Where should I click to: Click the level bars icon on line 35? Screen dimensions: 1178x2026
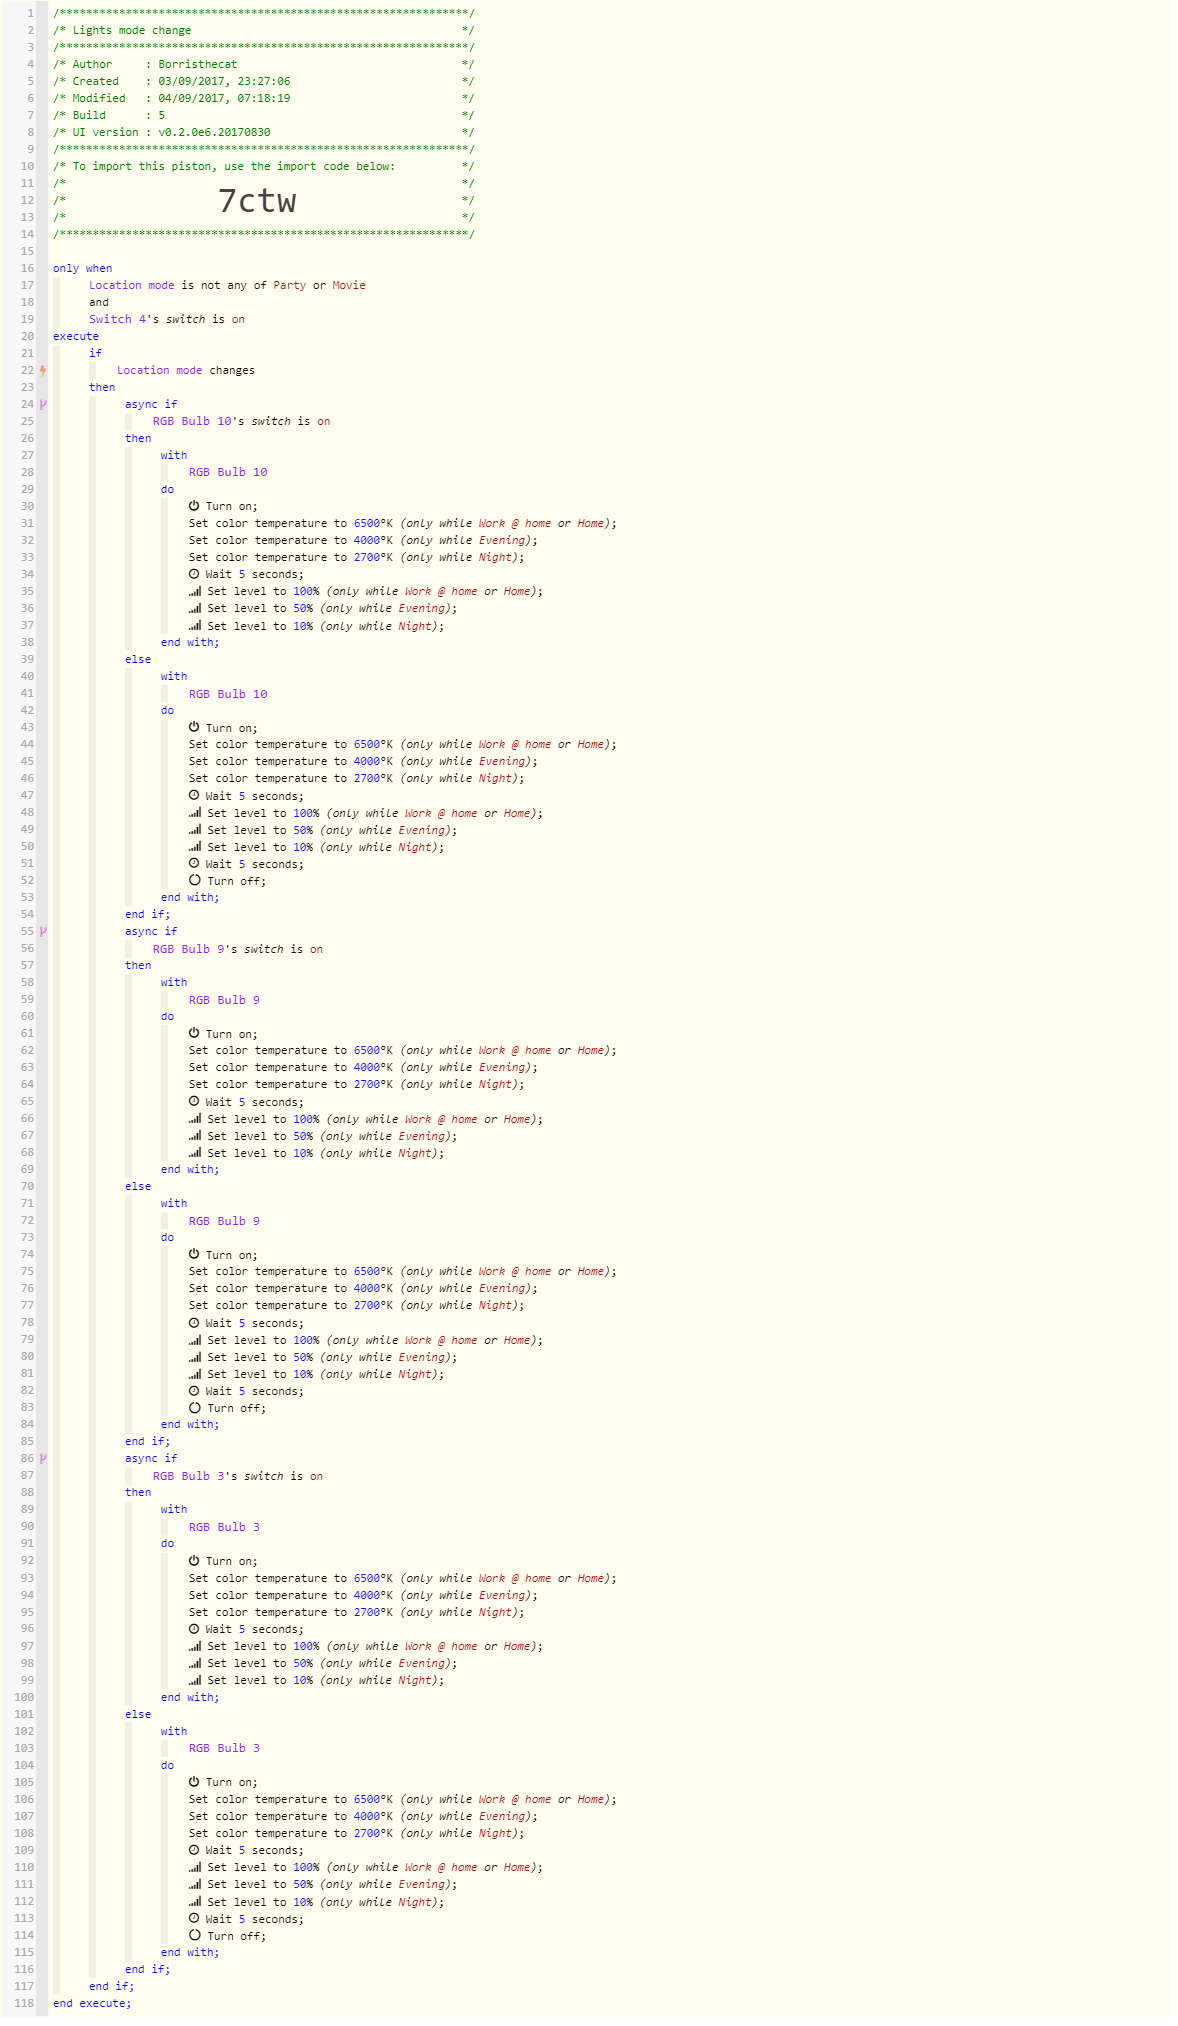click(195, 591)
